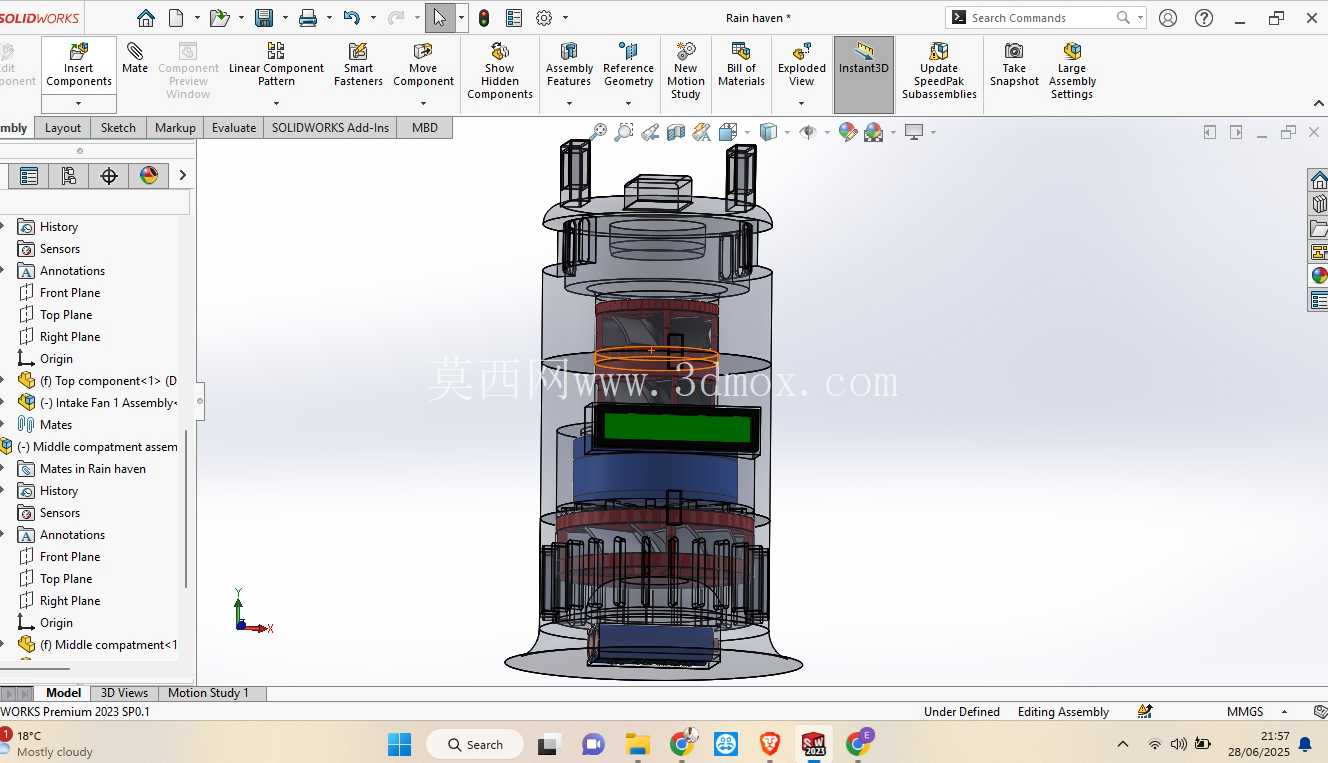This screenshot has width=1328, height=763.
Task: Click the Smart Fasteners button
Action: [x=358, y=64]
